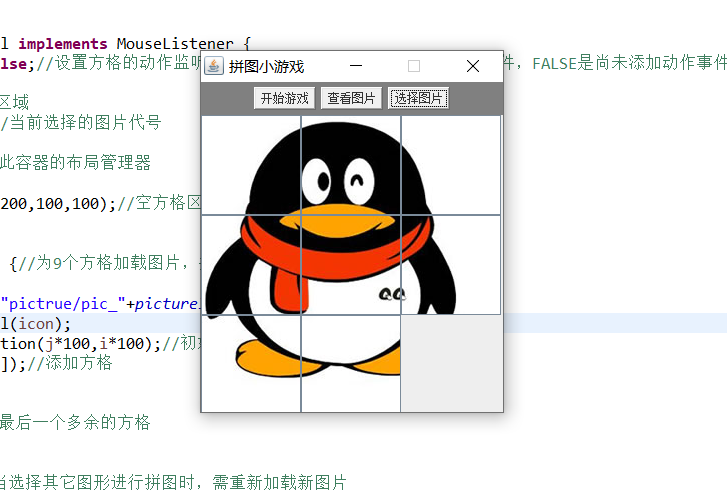The width and height of the screenshot is (727, 490).
Task: Click the 拼图小游戏 window title text
Action: pyautogui.click(x=266, y=66)
